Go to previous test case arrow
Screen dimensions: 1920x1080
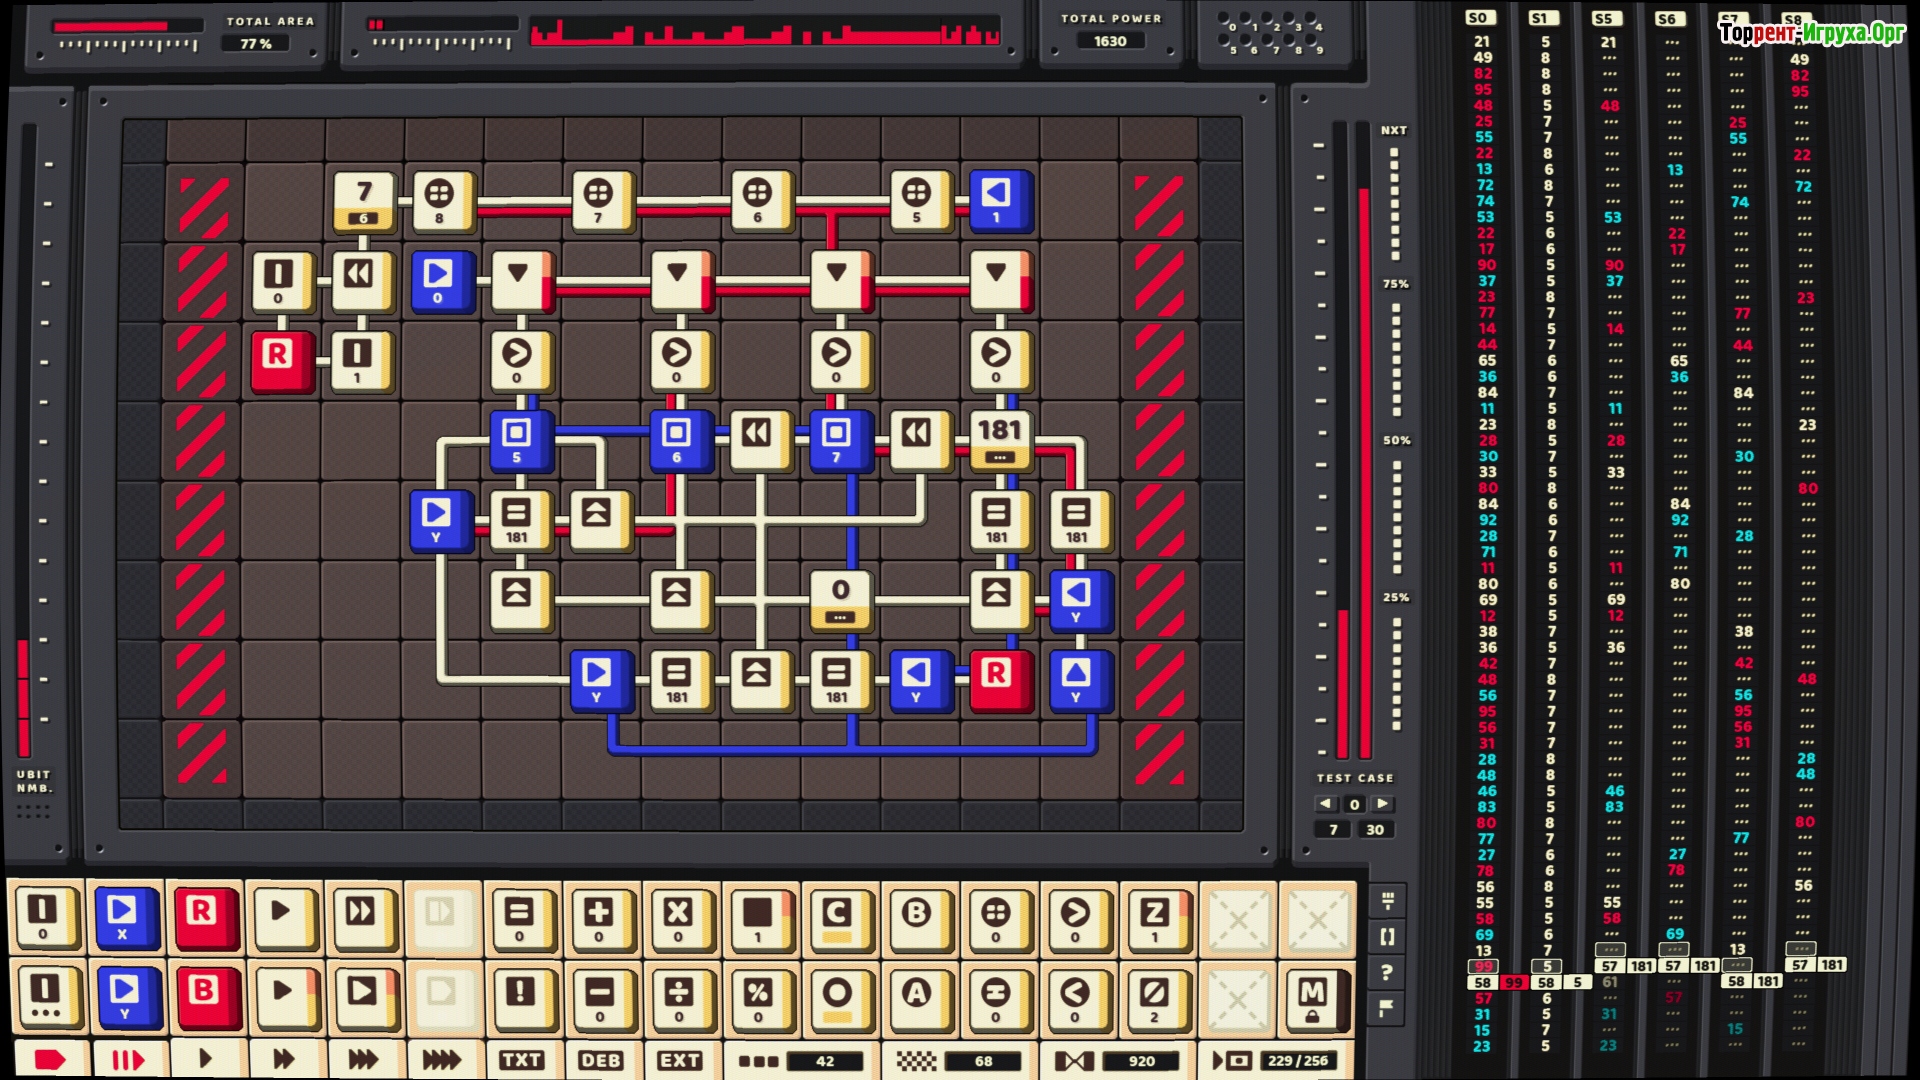(1326, 803)
